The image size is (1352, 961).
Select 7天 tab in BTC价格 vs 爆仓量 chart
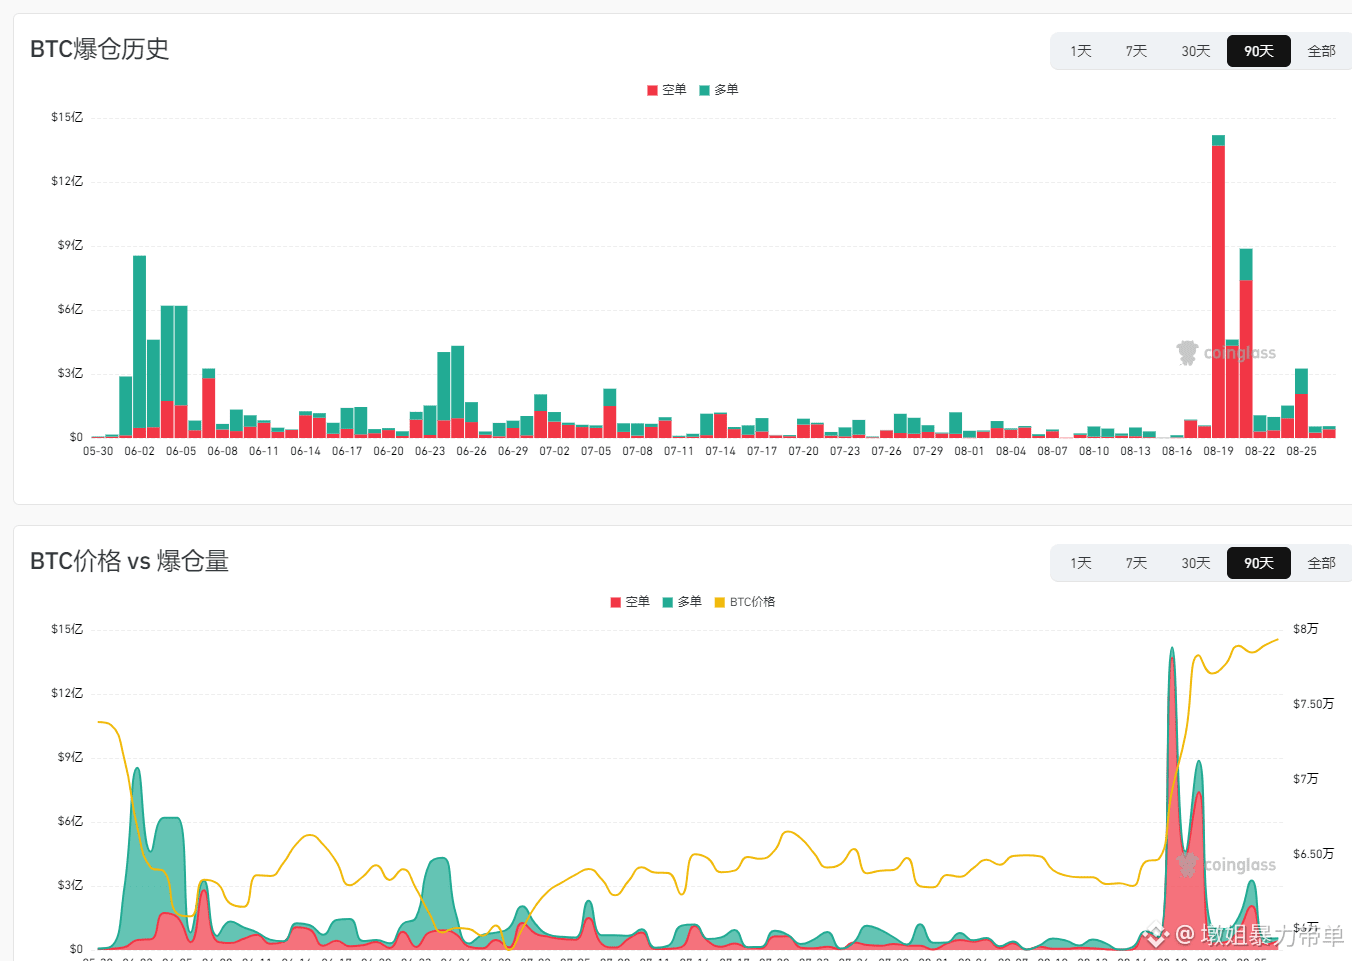(x=1136, y=563)
